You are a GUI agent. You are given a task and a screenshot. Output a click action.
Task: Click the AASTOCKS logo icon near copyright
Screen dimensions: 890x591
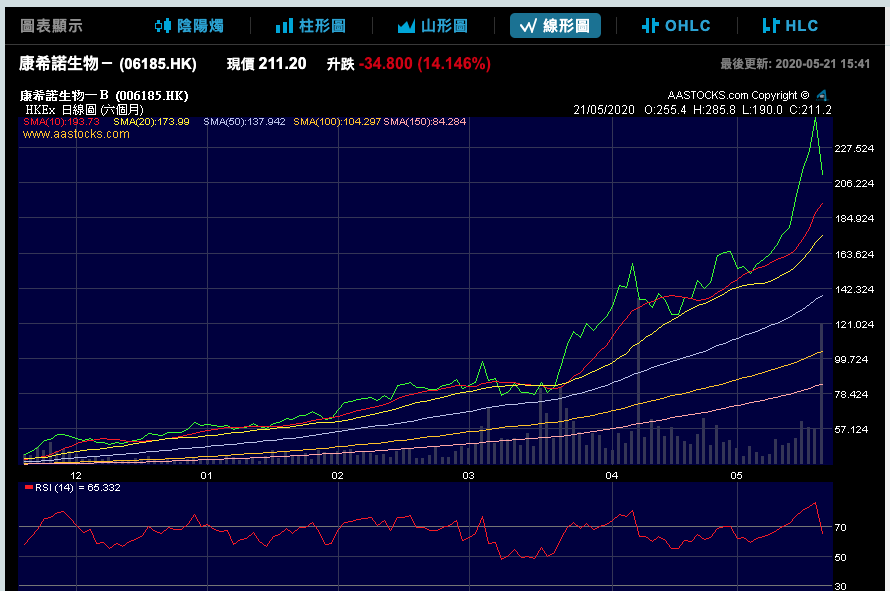pos(822,95)
